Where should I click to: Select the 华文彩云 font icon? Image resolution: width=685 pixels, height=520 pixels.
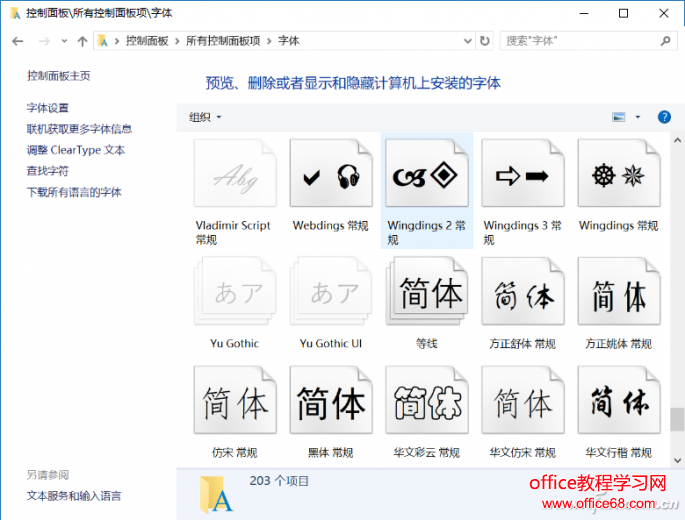click(427, 400)
